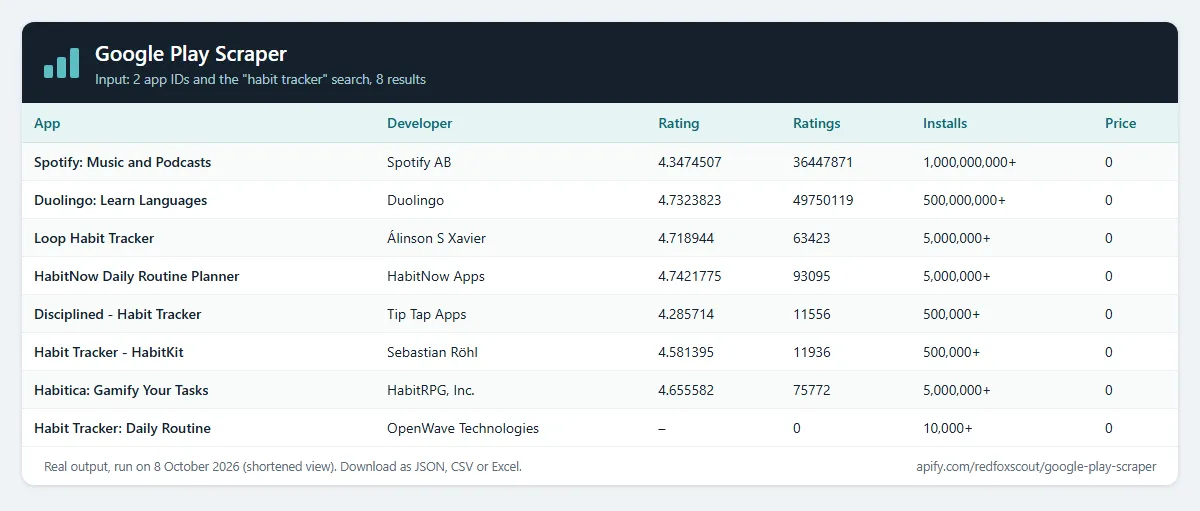This screenshot has height=511, width=1200.
Task: Click the Google Play Scraper title
Action: [191, 54]
